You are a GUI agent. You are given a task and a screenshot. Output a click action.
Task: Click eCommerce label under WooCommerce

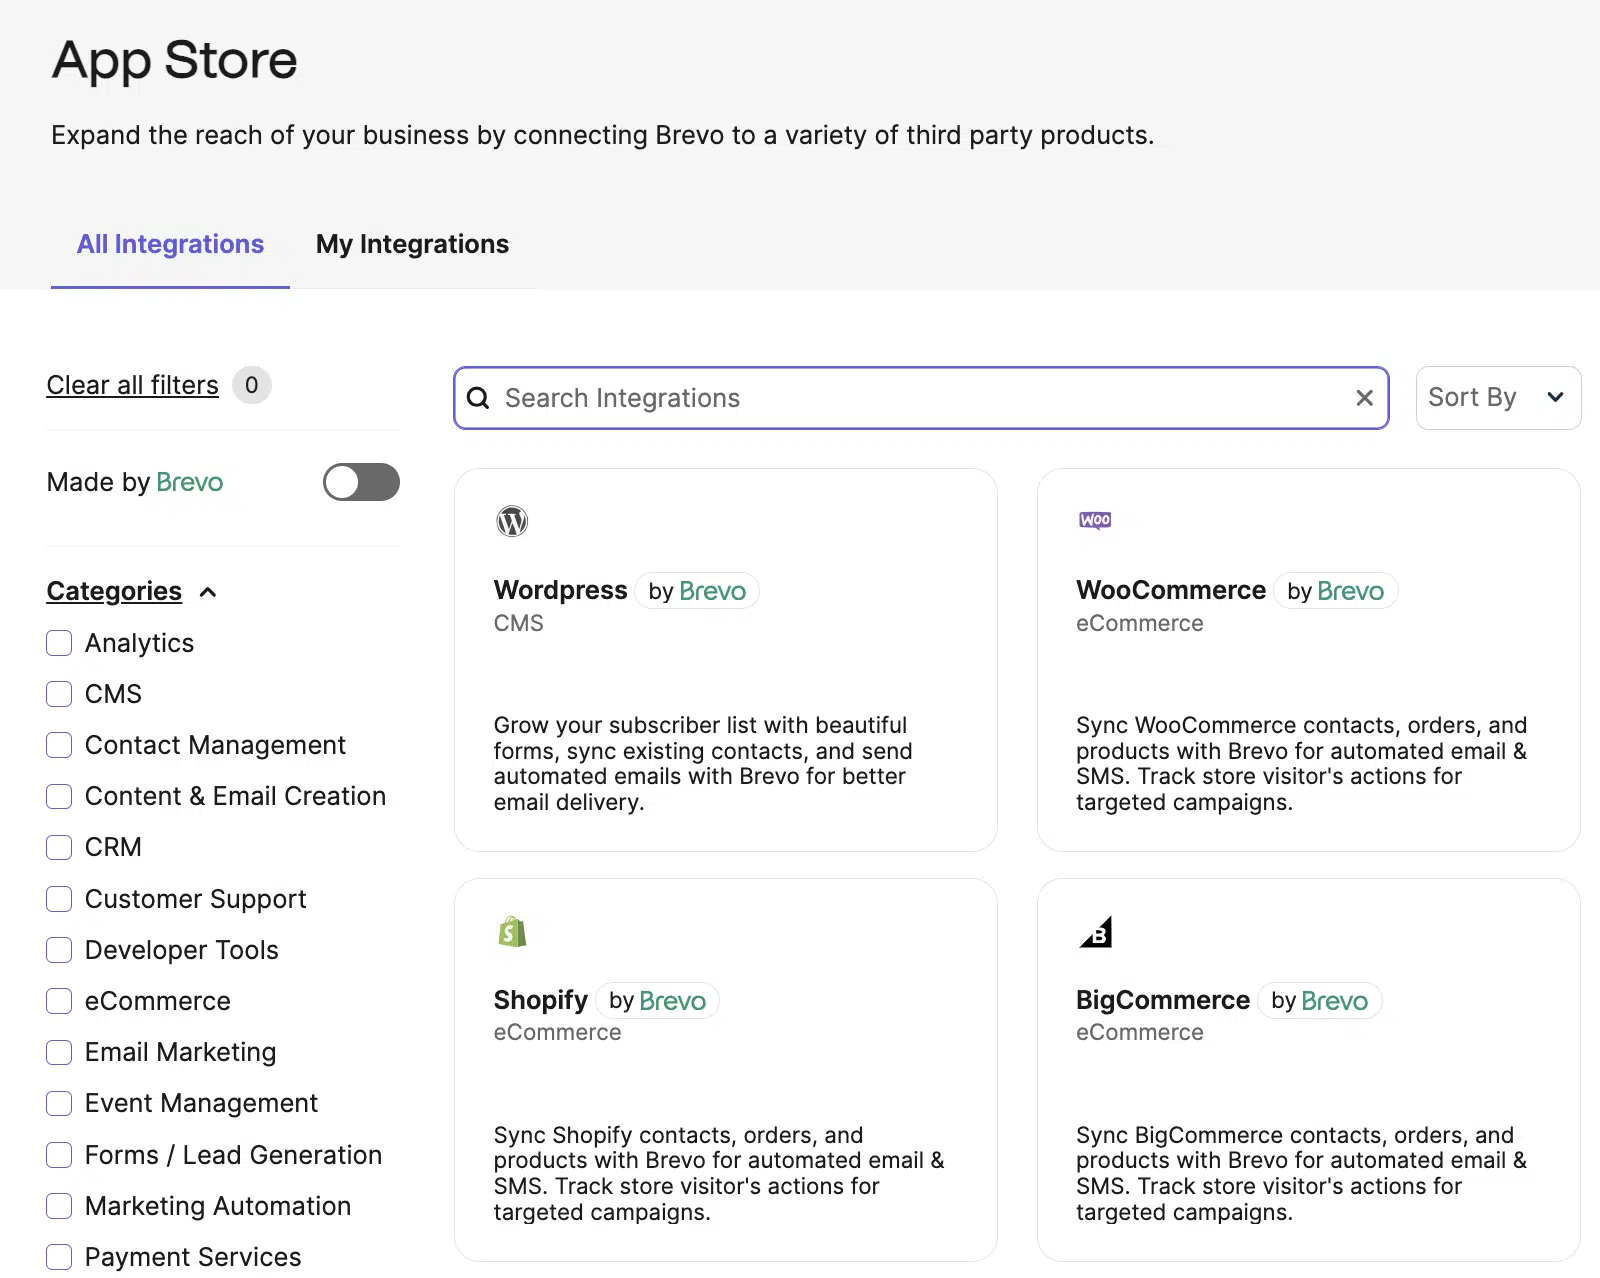point(1140,623)
